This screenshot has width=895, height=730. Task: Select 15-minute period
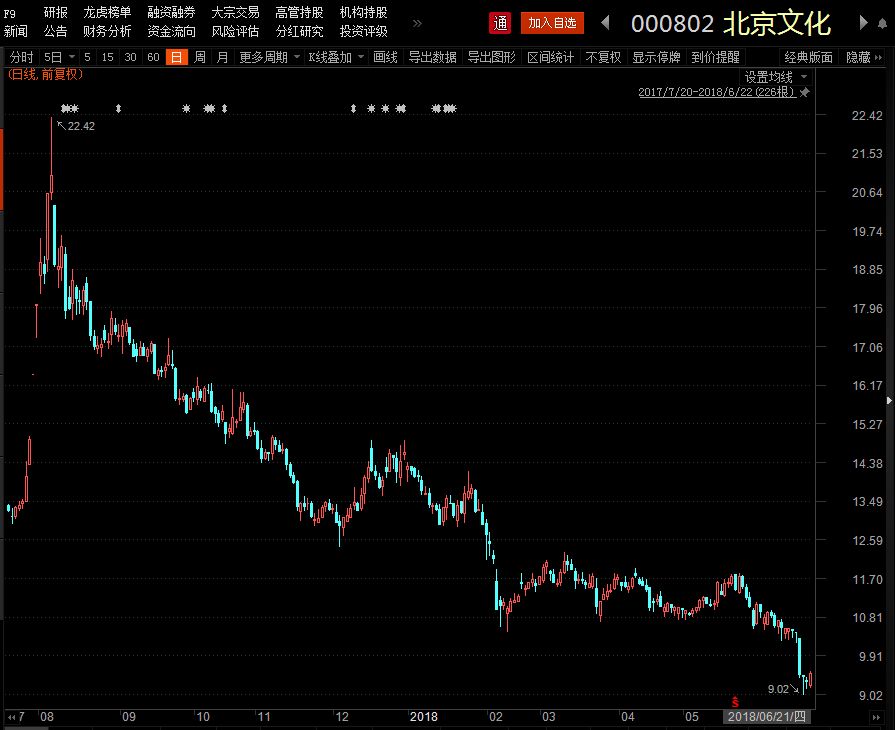[x=107, y=57]
